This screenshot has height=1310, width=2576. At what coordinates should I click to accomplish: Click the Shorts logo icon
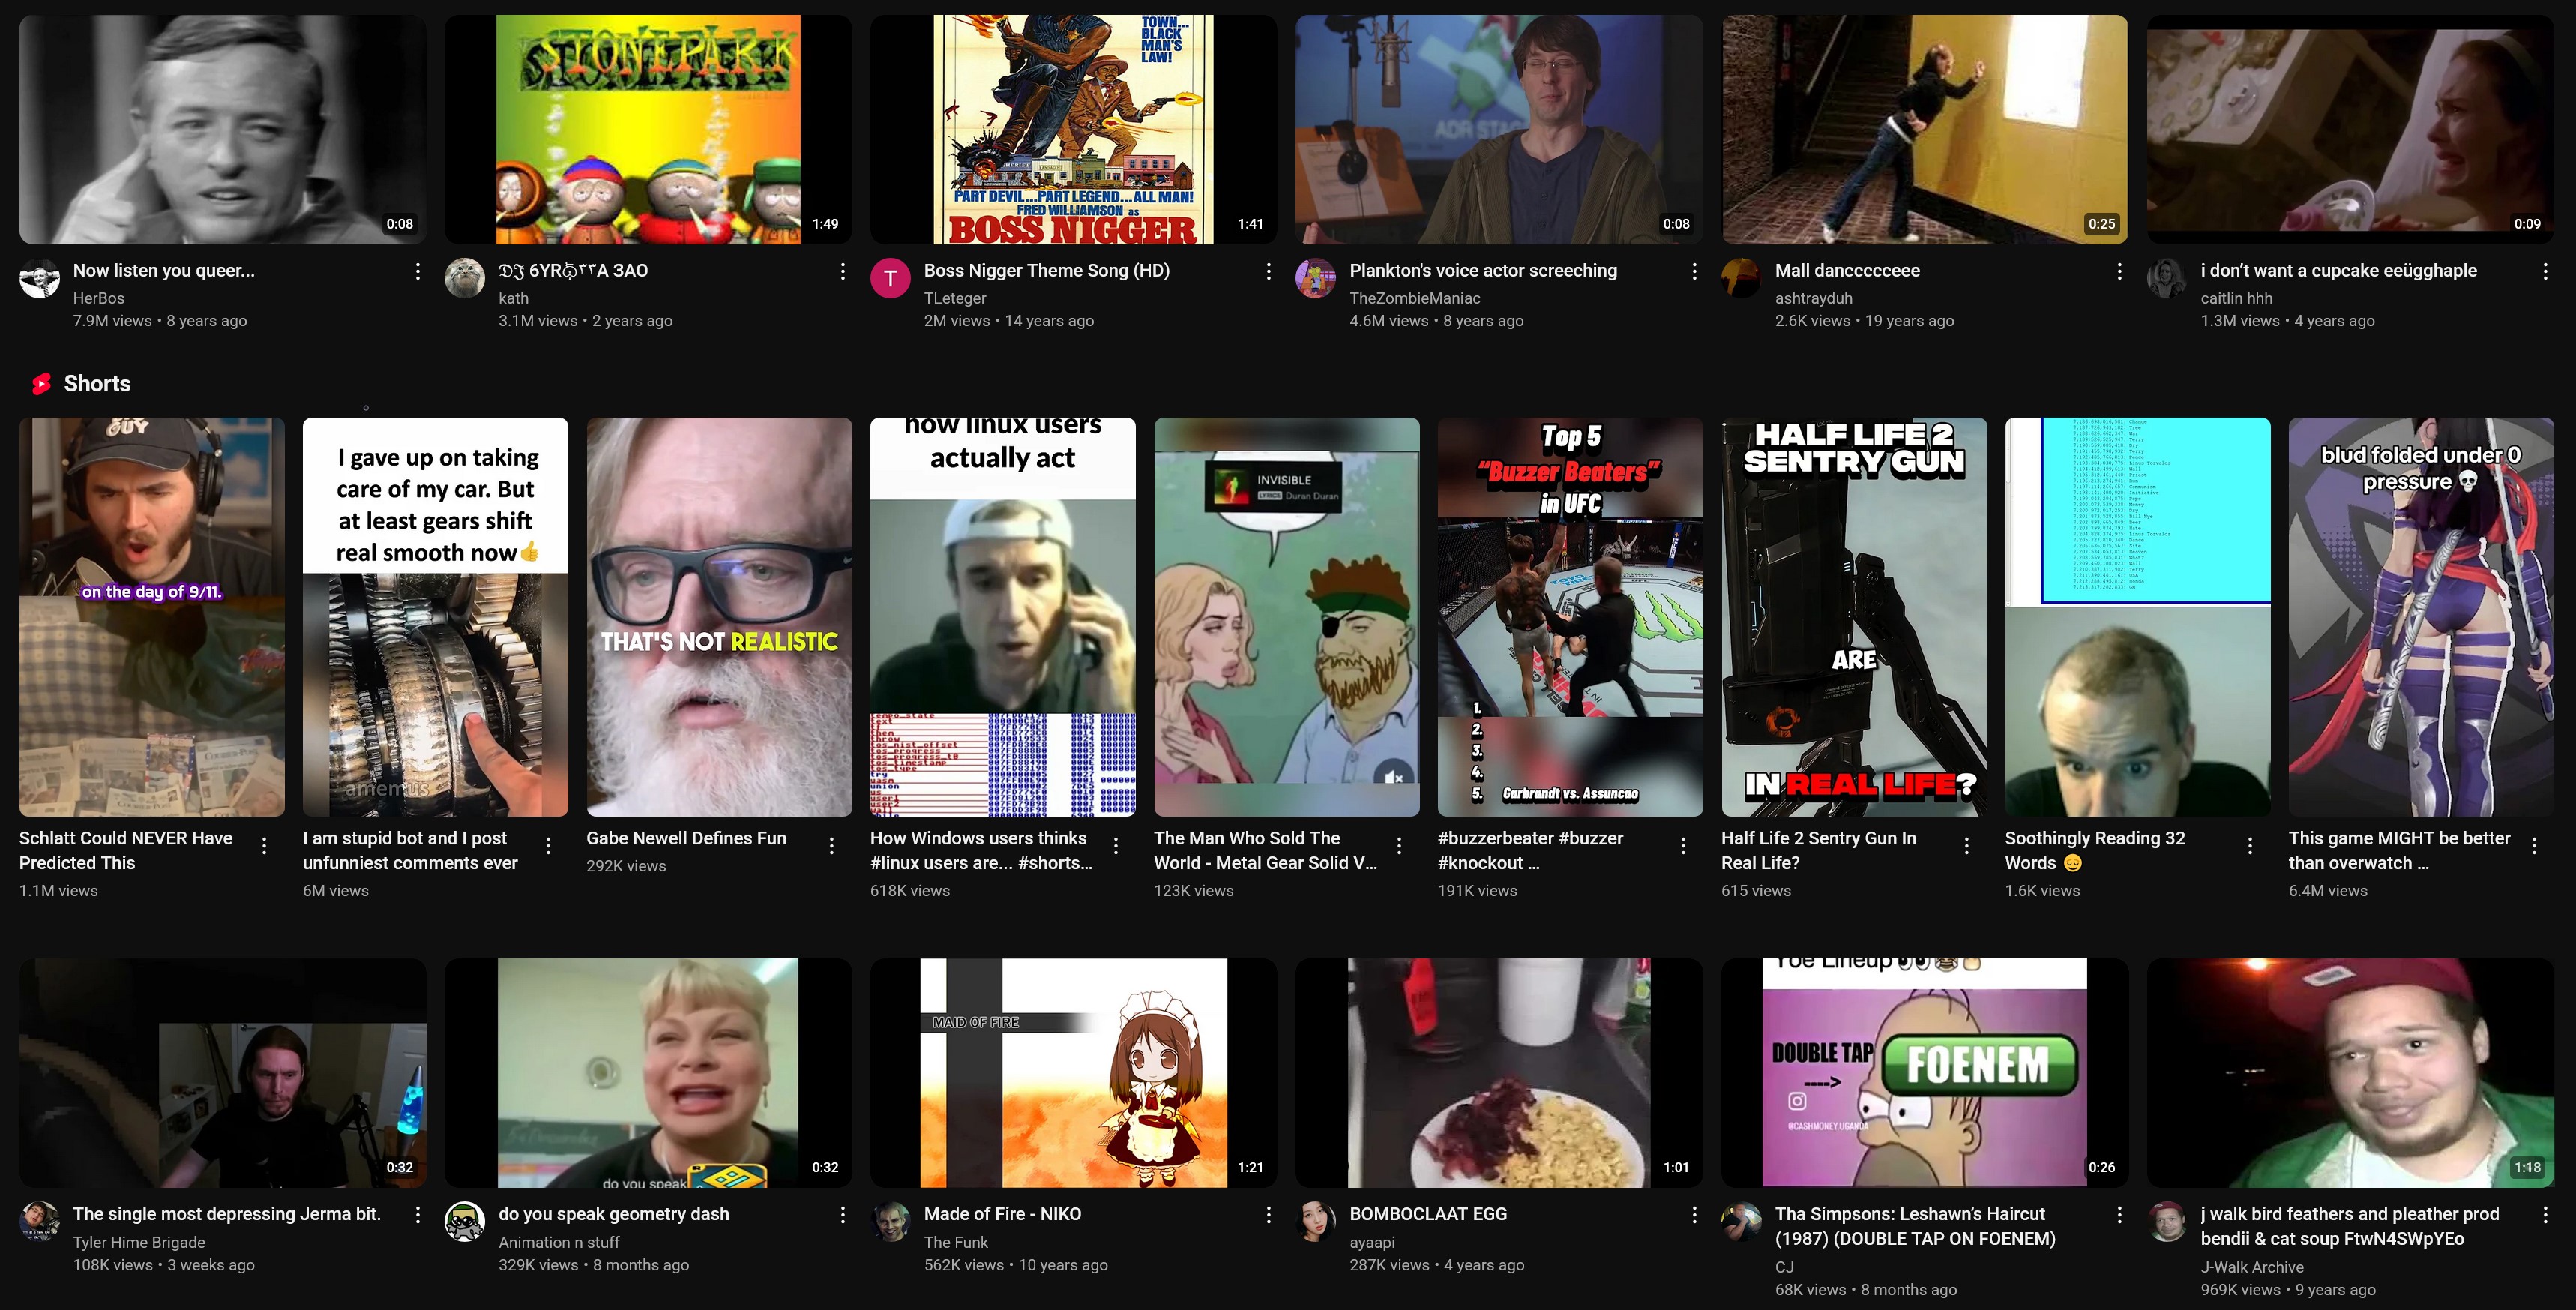[x=41, y=384]
